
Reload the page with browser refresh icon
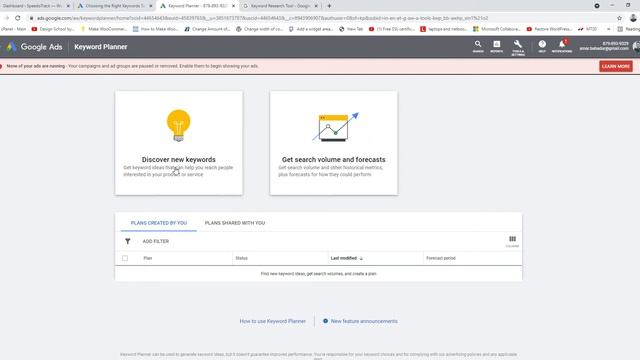[18, 18]
